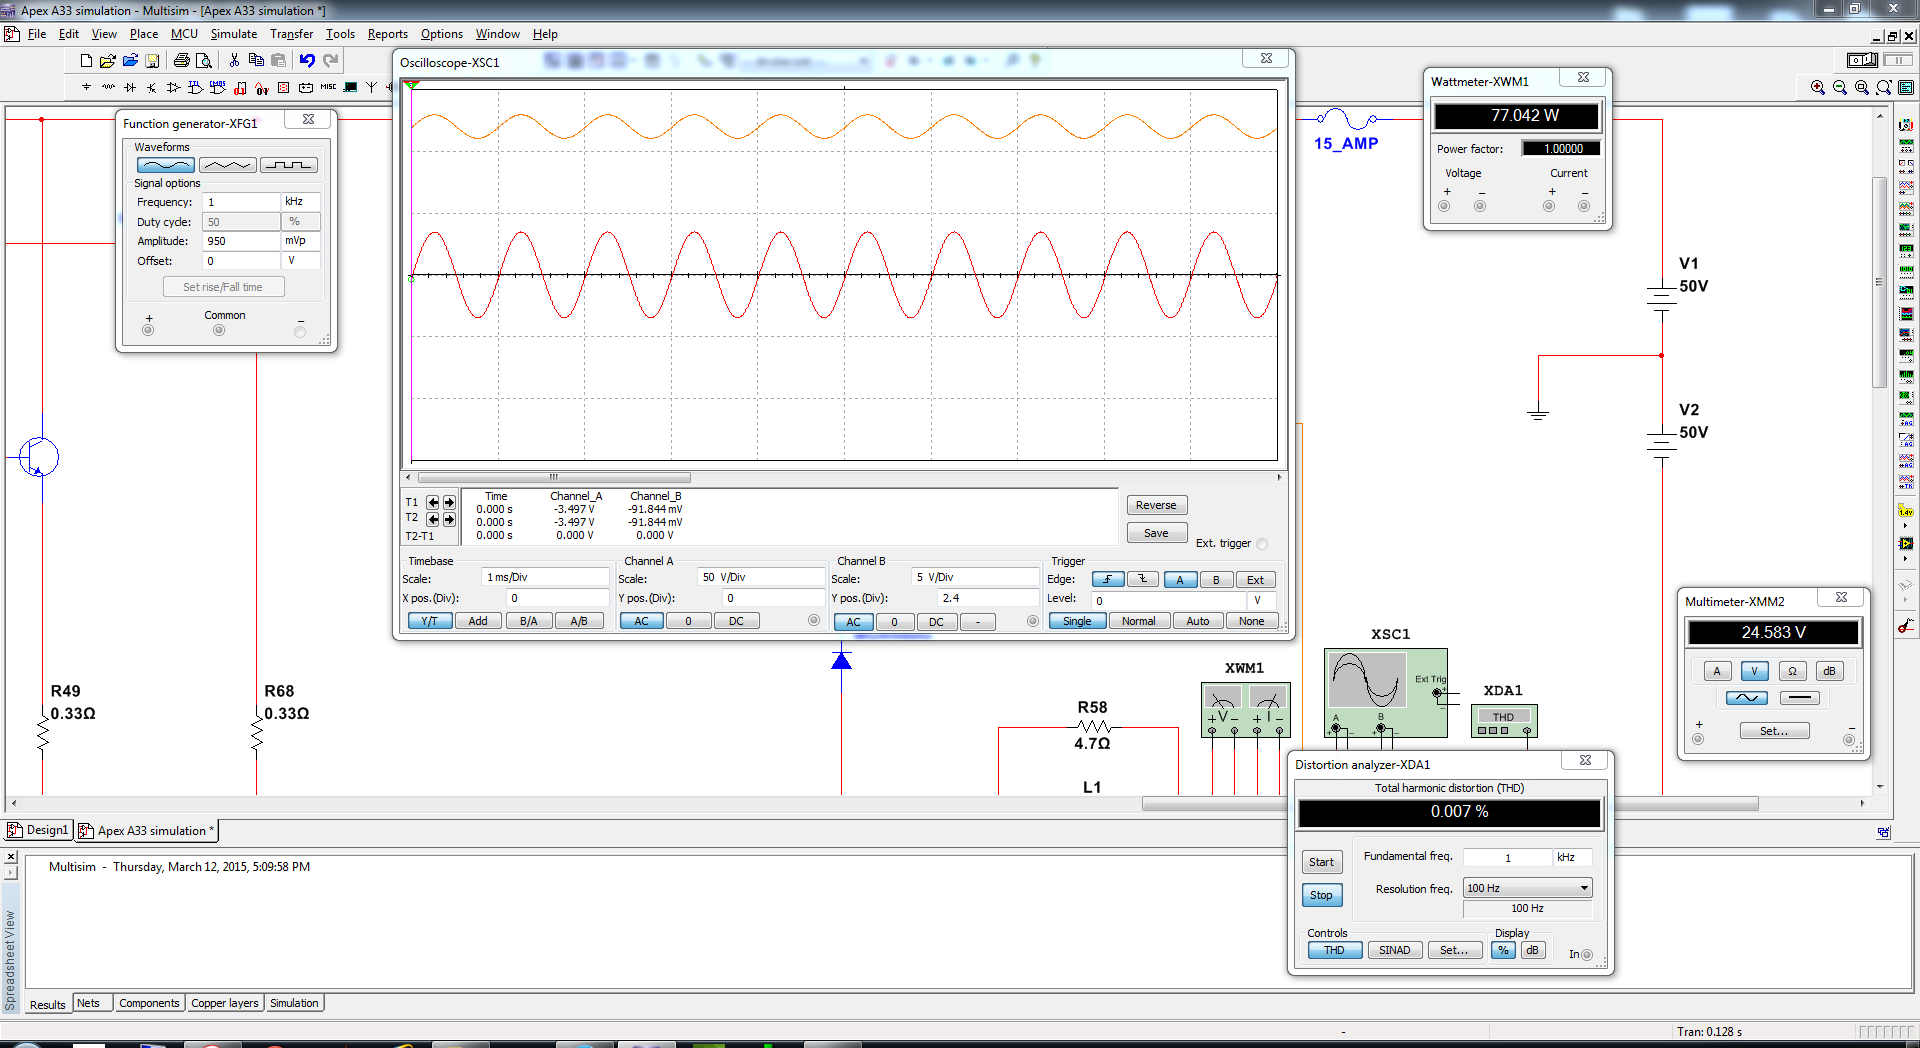Switch multimeter to ammeter A mode

coord(1717,671)
